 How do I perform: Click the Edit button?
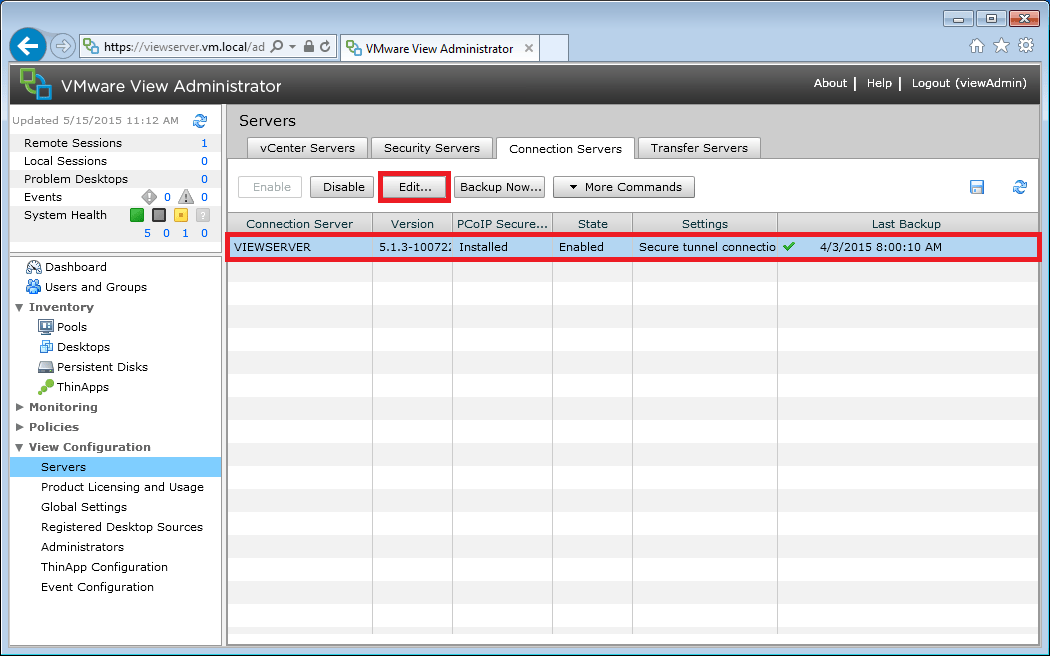tap(414, 187)
